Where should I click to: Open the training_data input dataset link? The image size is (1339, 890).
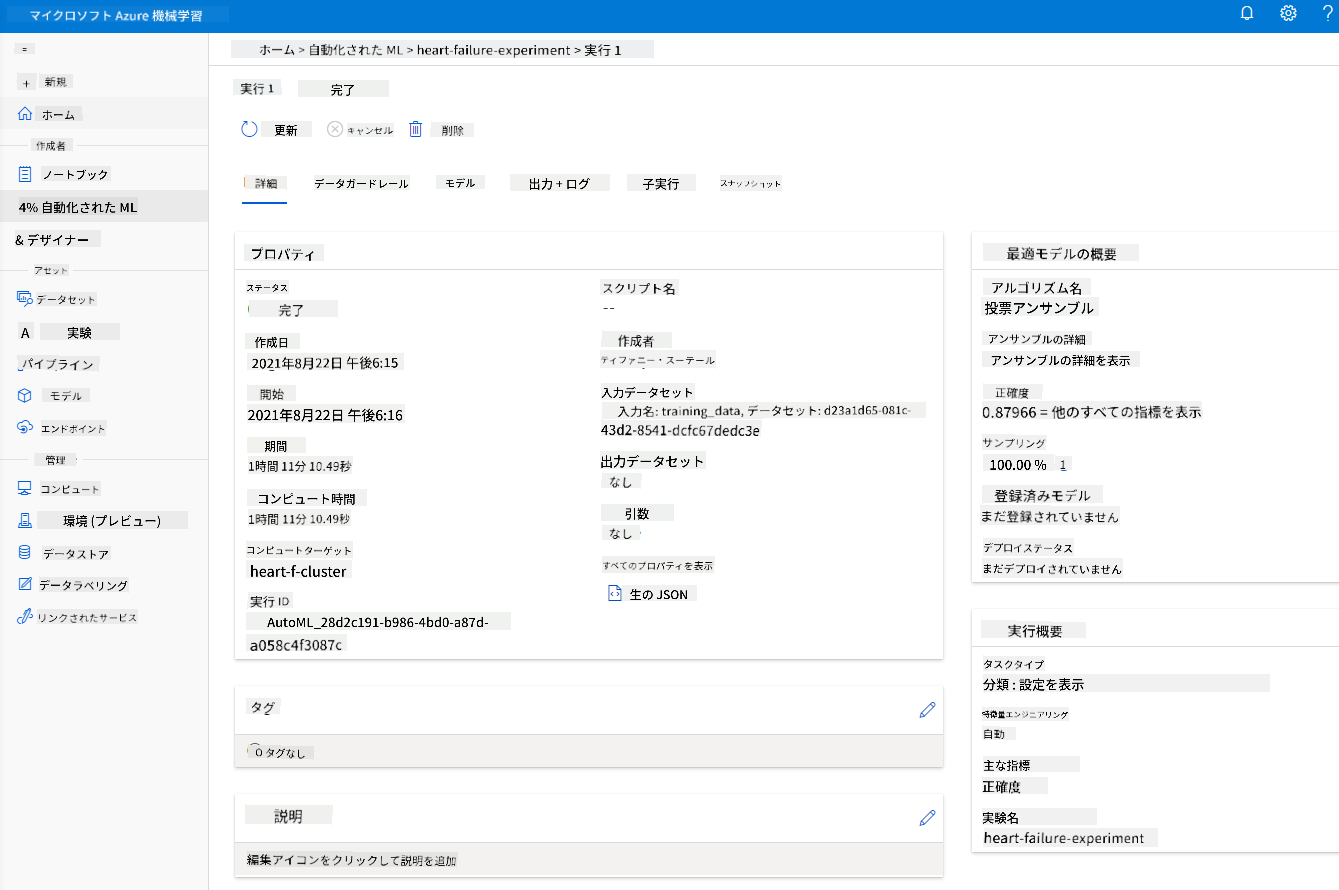(764, 421)
